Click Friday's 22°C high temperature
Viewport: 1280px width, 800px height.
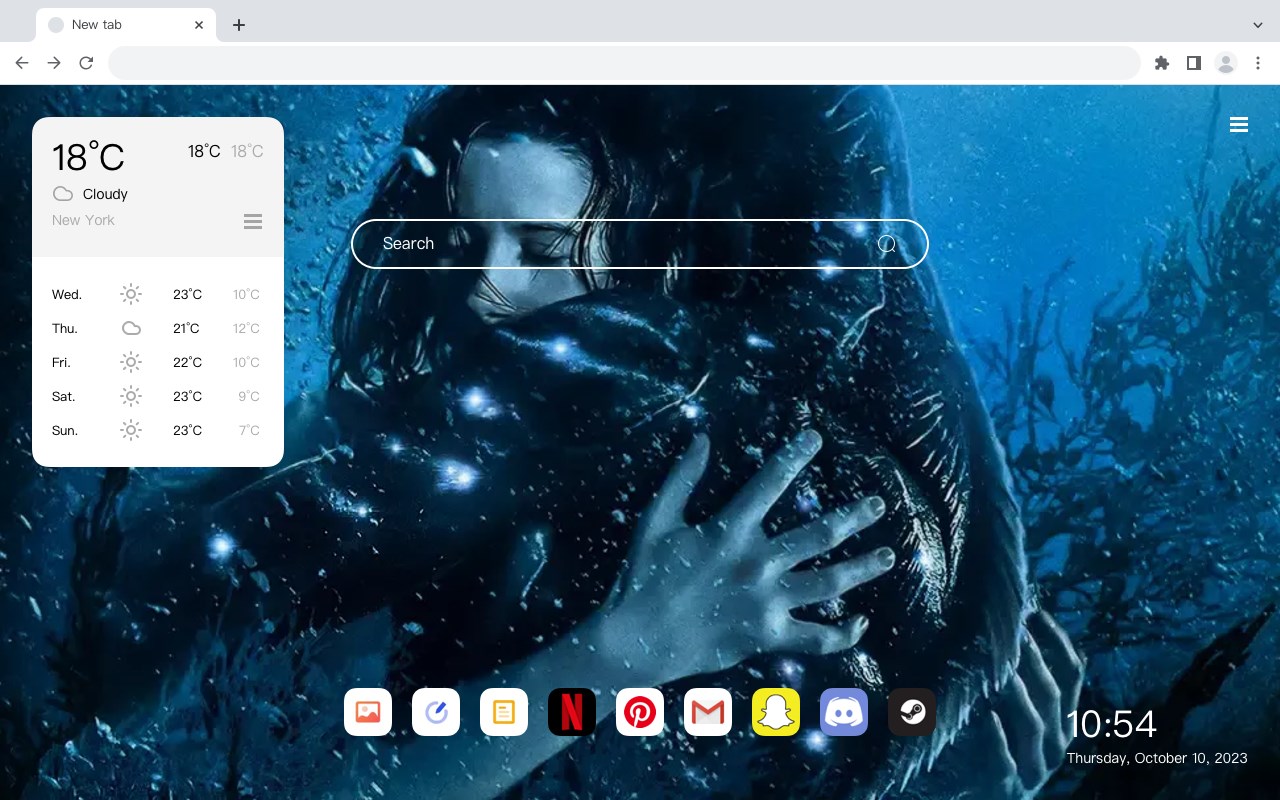[x=187, y=362]
